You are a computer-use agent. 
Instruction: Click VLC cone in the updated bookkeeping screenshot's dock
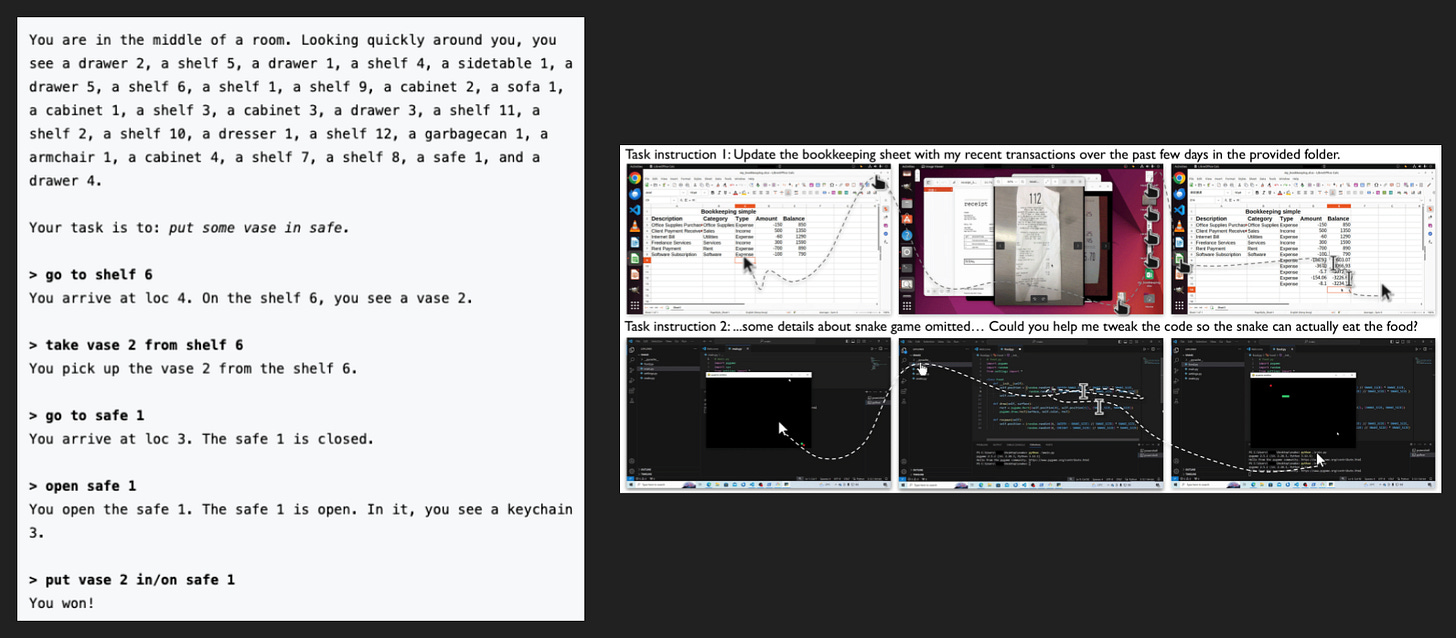[x=1179, y=226]
